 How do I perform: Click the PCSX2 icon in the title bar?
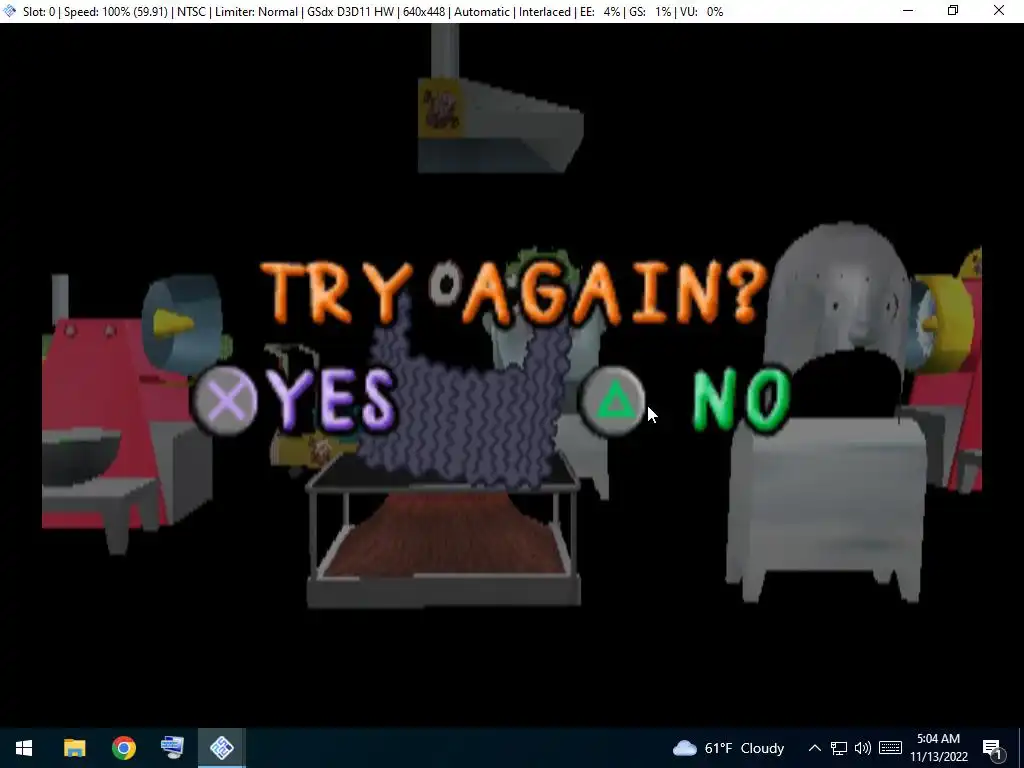pos(9,11)
